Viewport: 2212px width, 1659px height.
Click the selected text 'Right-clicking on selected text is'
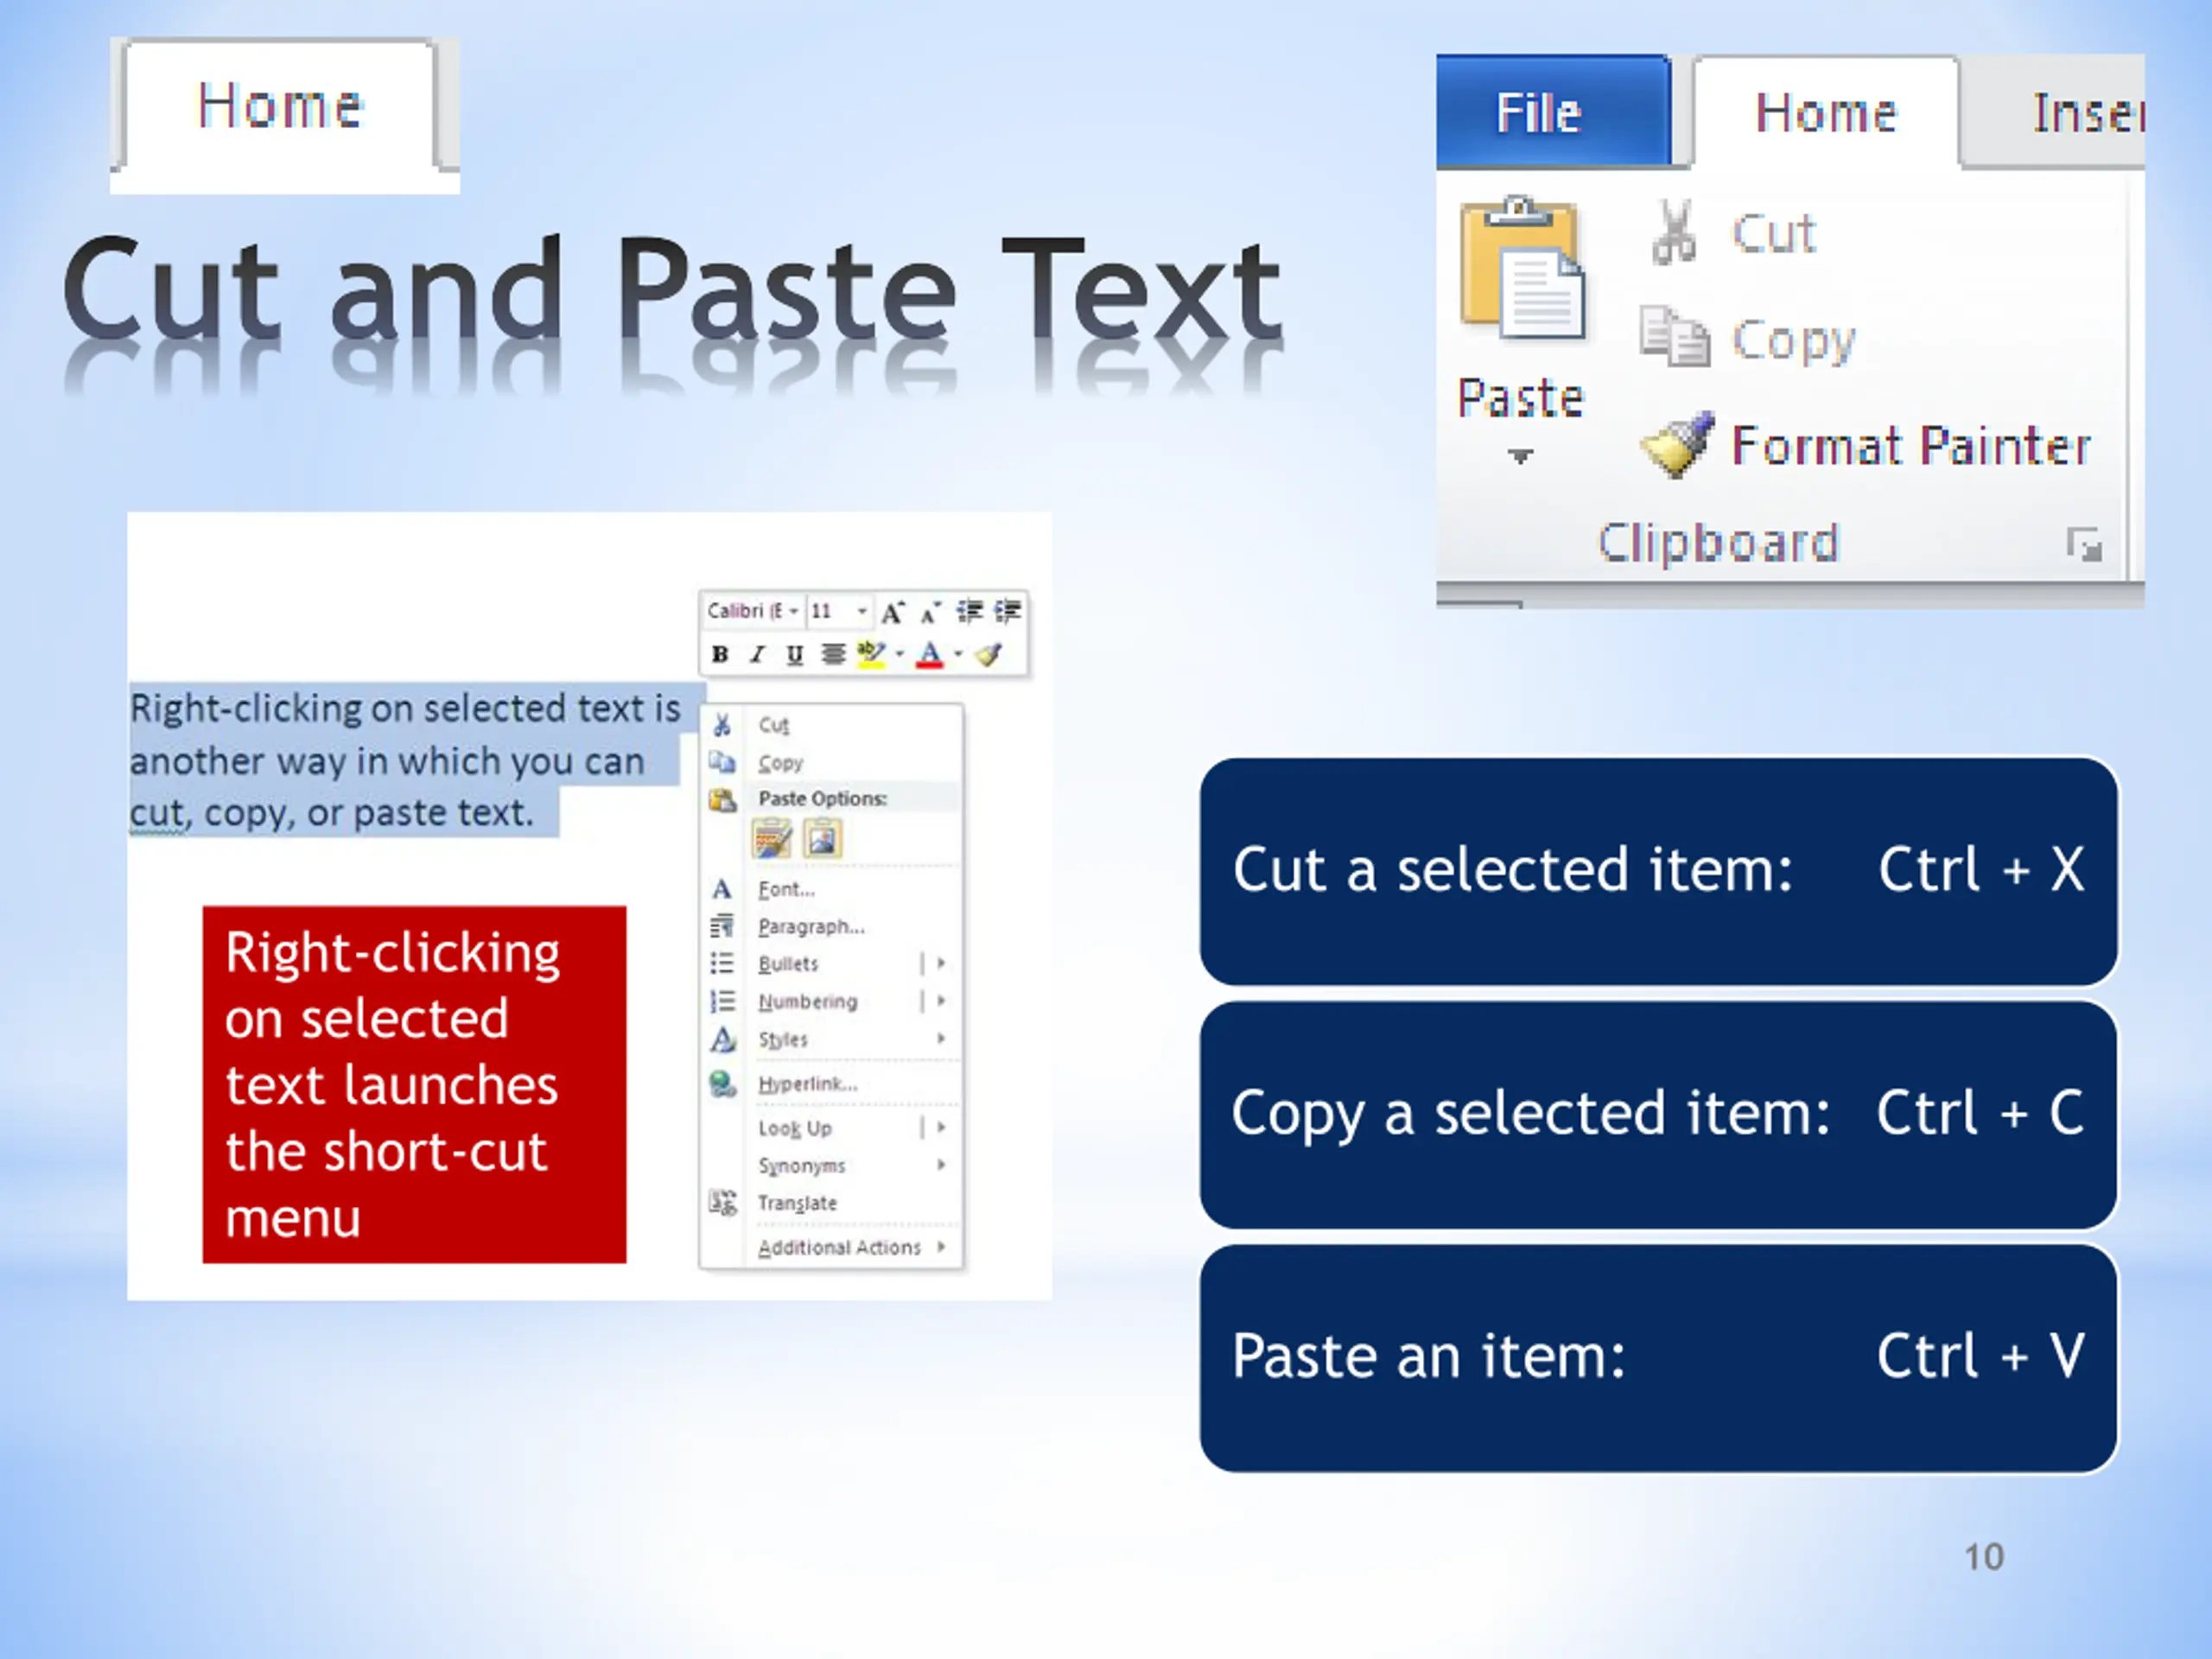point(406,709)
